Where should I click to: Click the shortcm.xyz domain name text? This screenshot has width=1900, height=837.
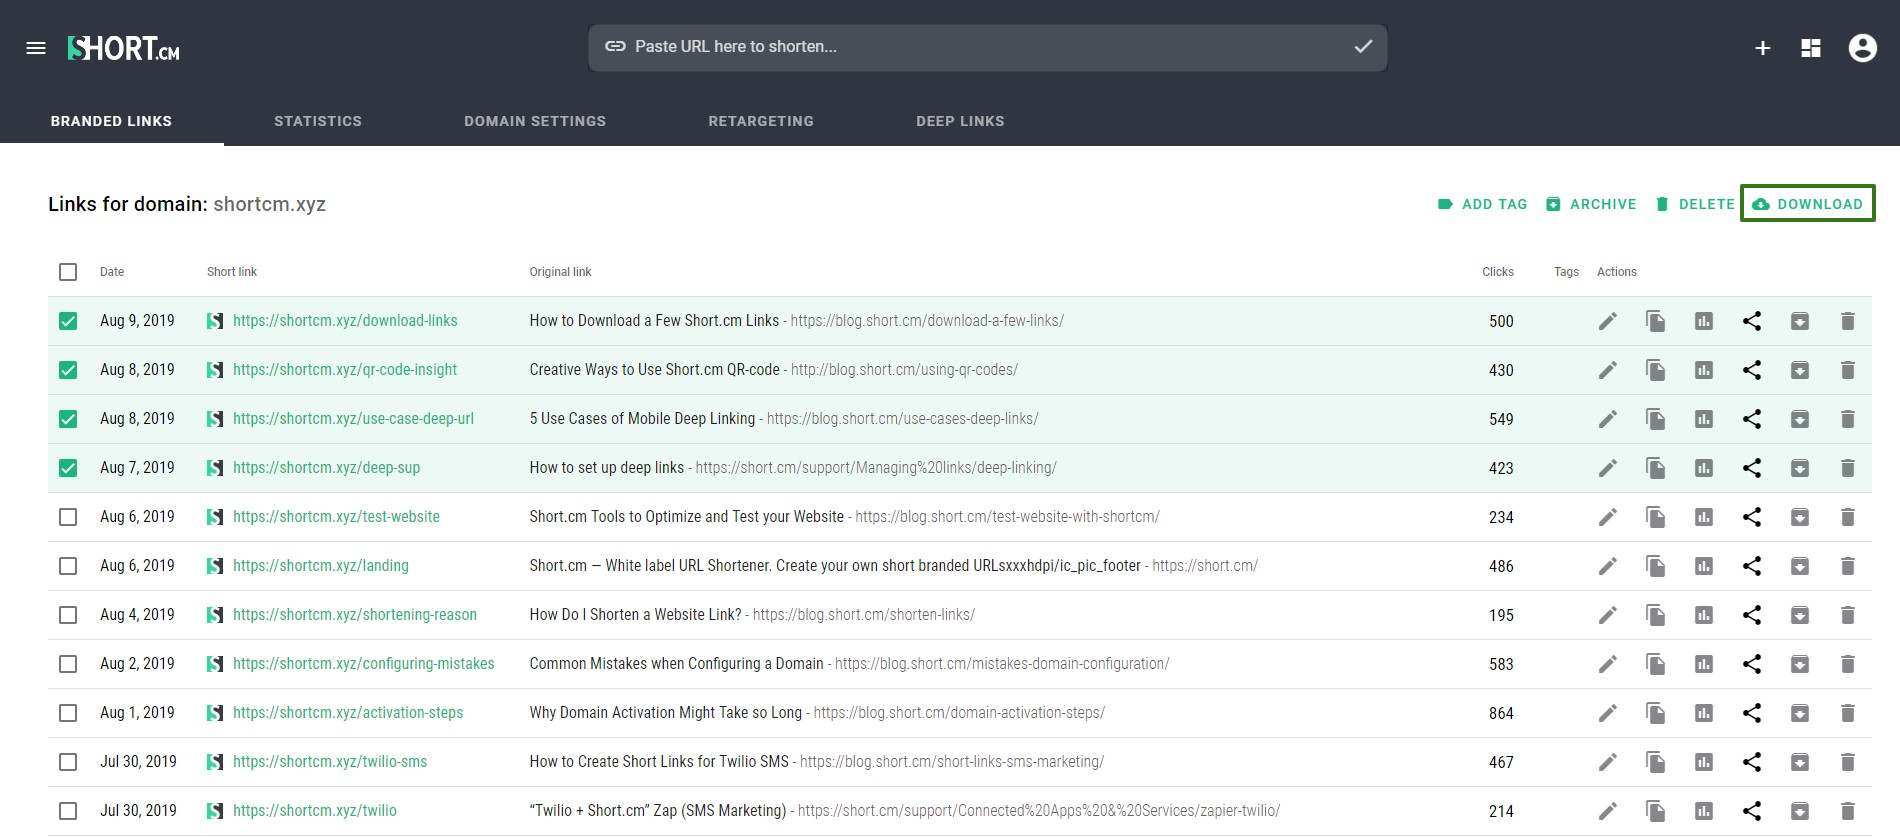[269, 204]
